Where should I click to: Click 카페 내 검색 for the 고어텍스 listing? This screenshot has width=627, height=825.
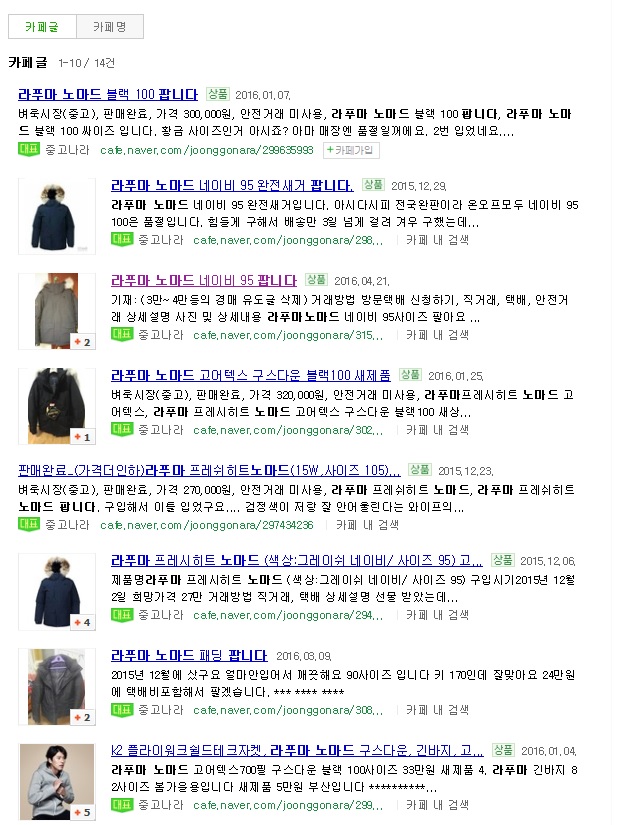[x=437, y=430]
